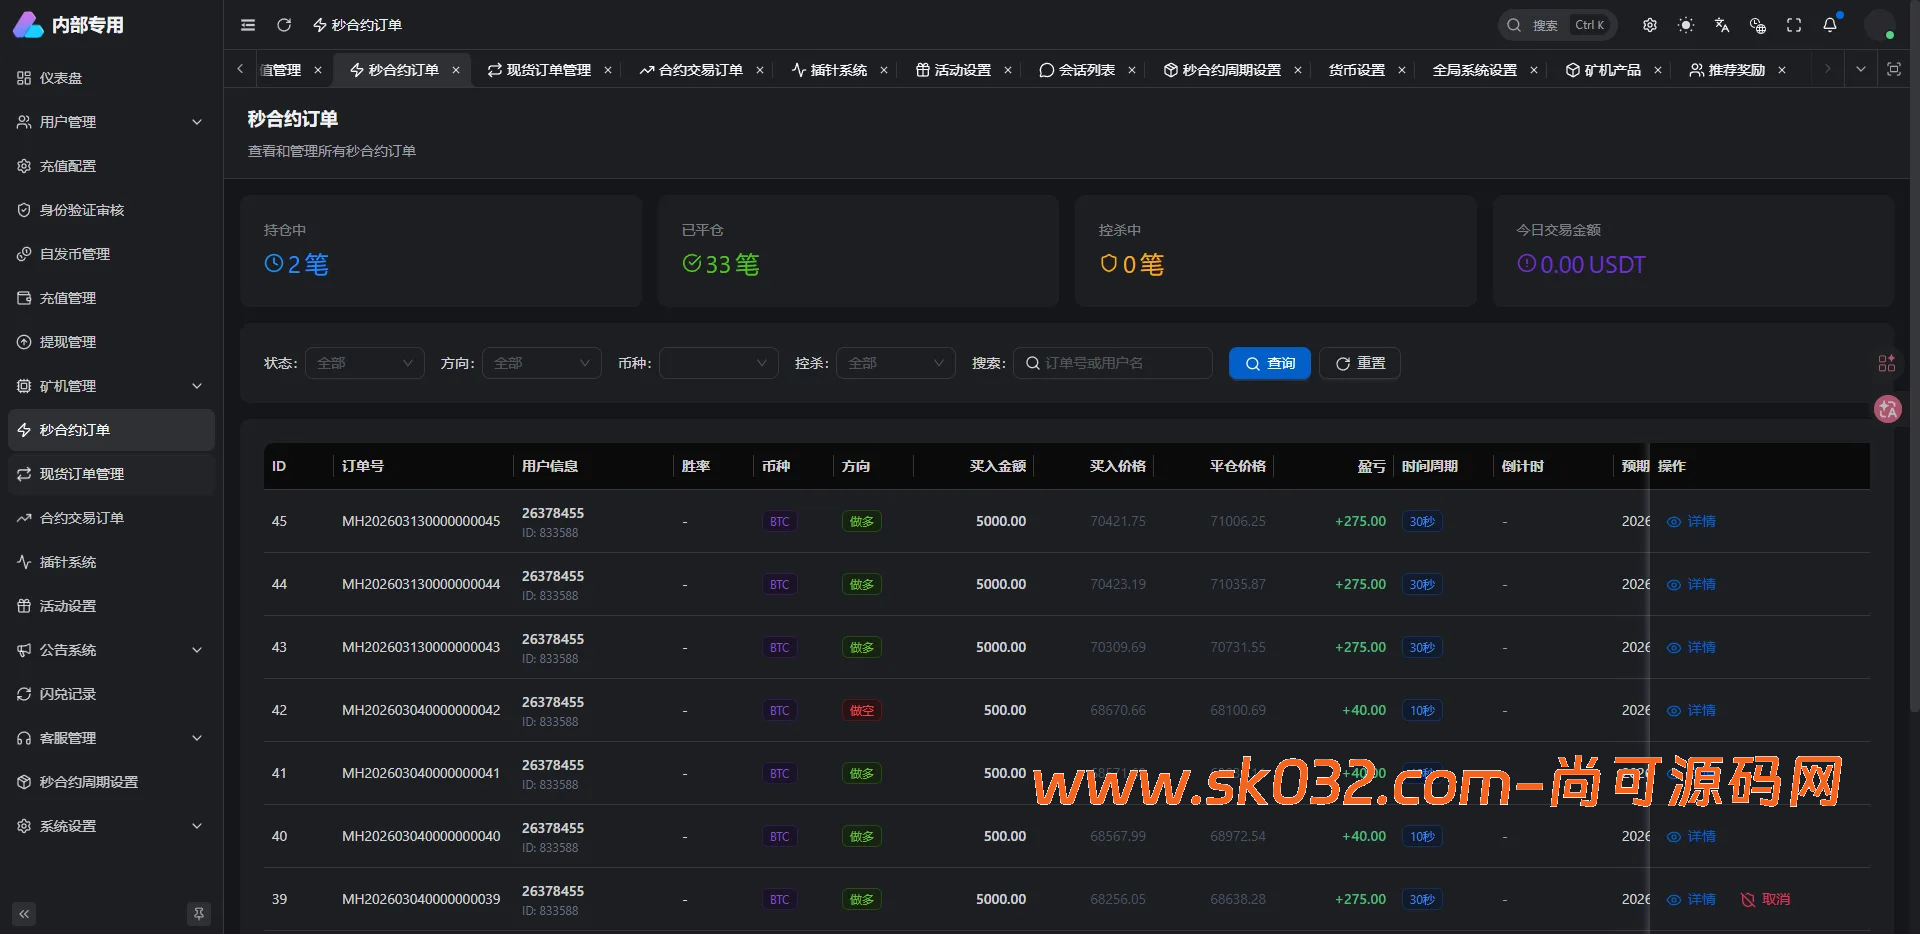Expand the 用户管理 sidebar group

pyautogui.click(x=110, y=122)
